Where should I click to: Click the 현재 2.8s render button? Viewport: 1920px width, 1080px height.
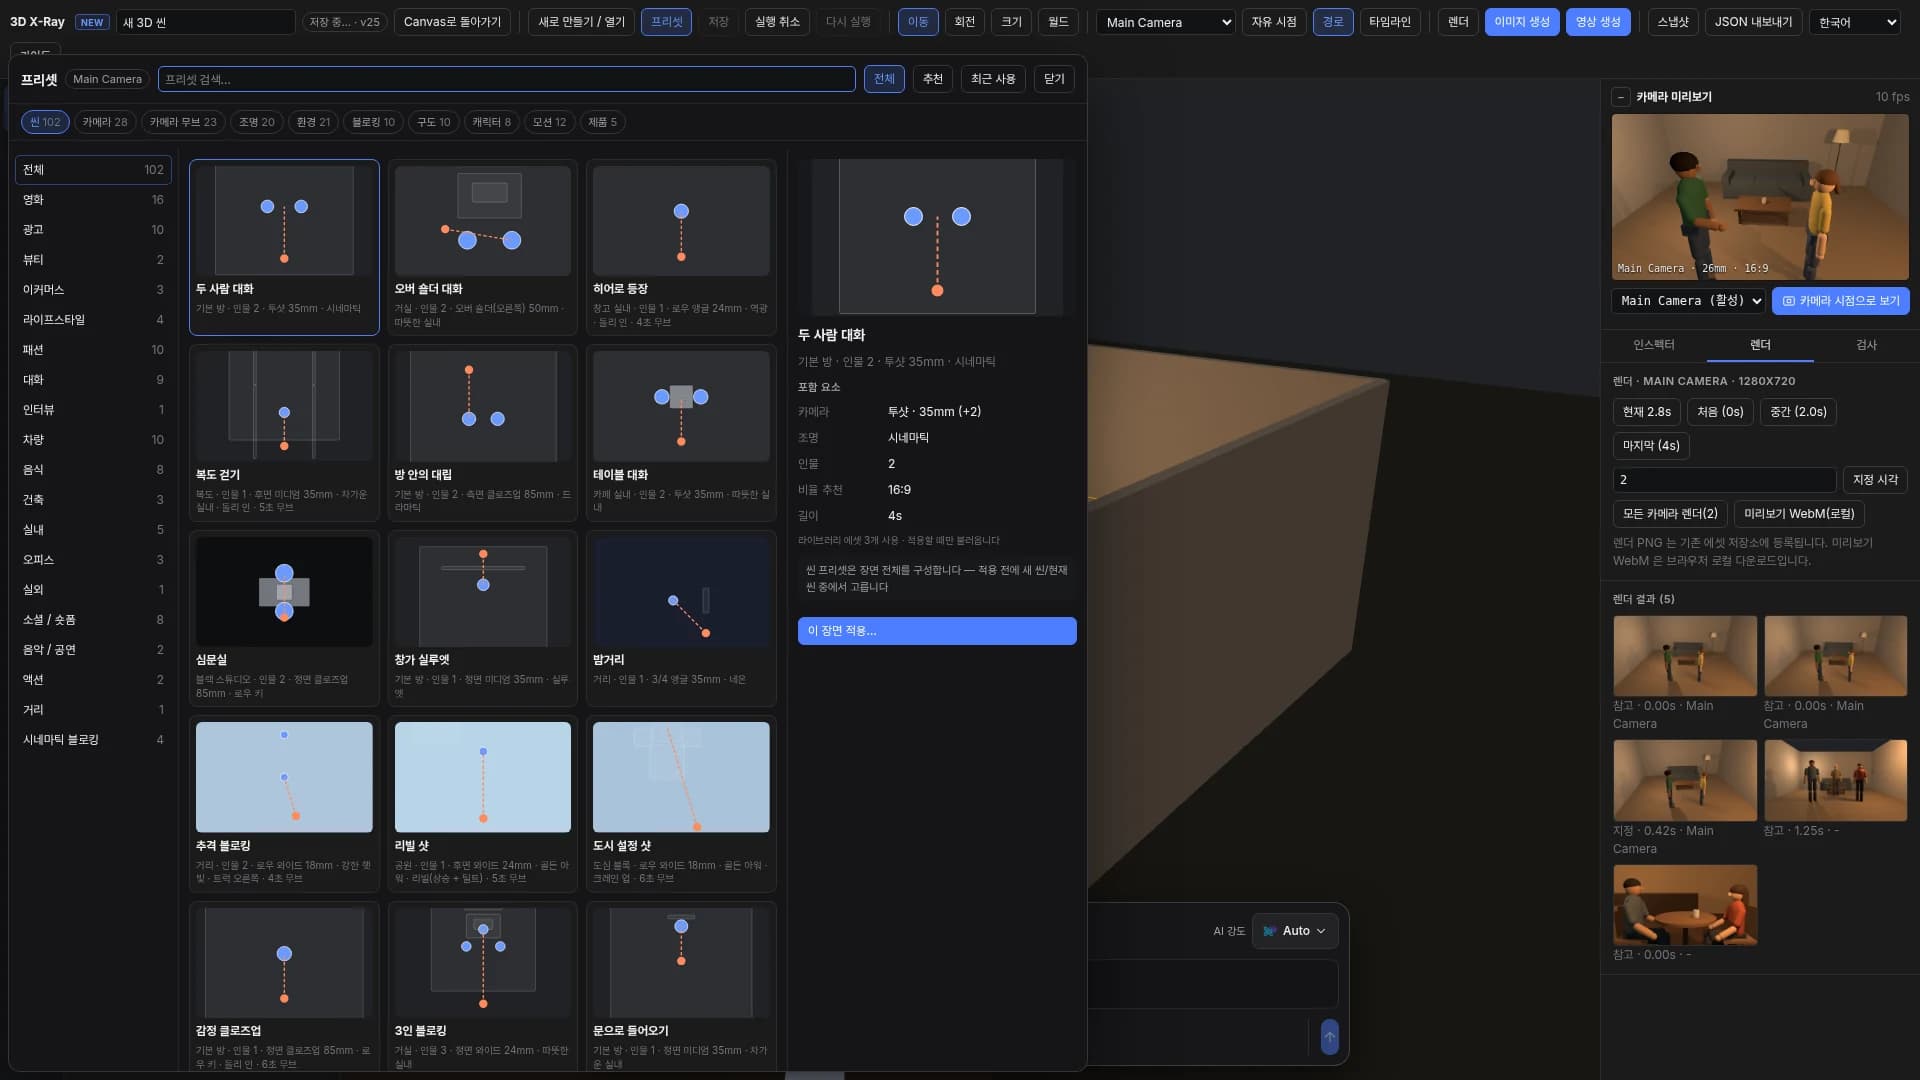pyautogui.click(x=1646, y=412)
